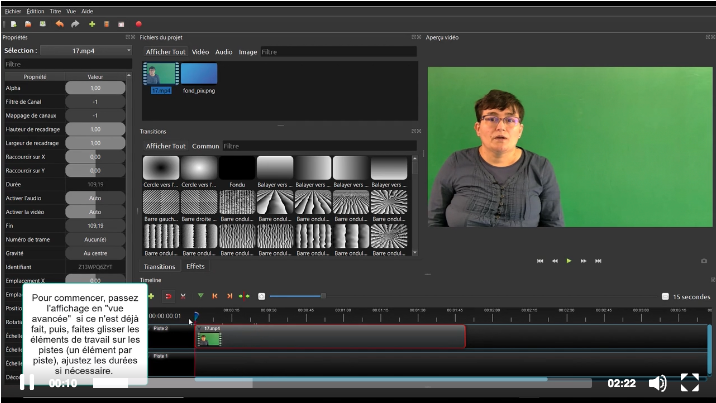Jump to the start of the preview
This screenshot has height=403, width=716.
pyautogui.click(x=540, y=261)
